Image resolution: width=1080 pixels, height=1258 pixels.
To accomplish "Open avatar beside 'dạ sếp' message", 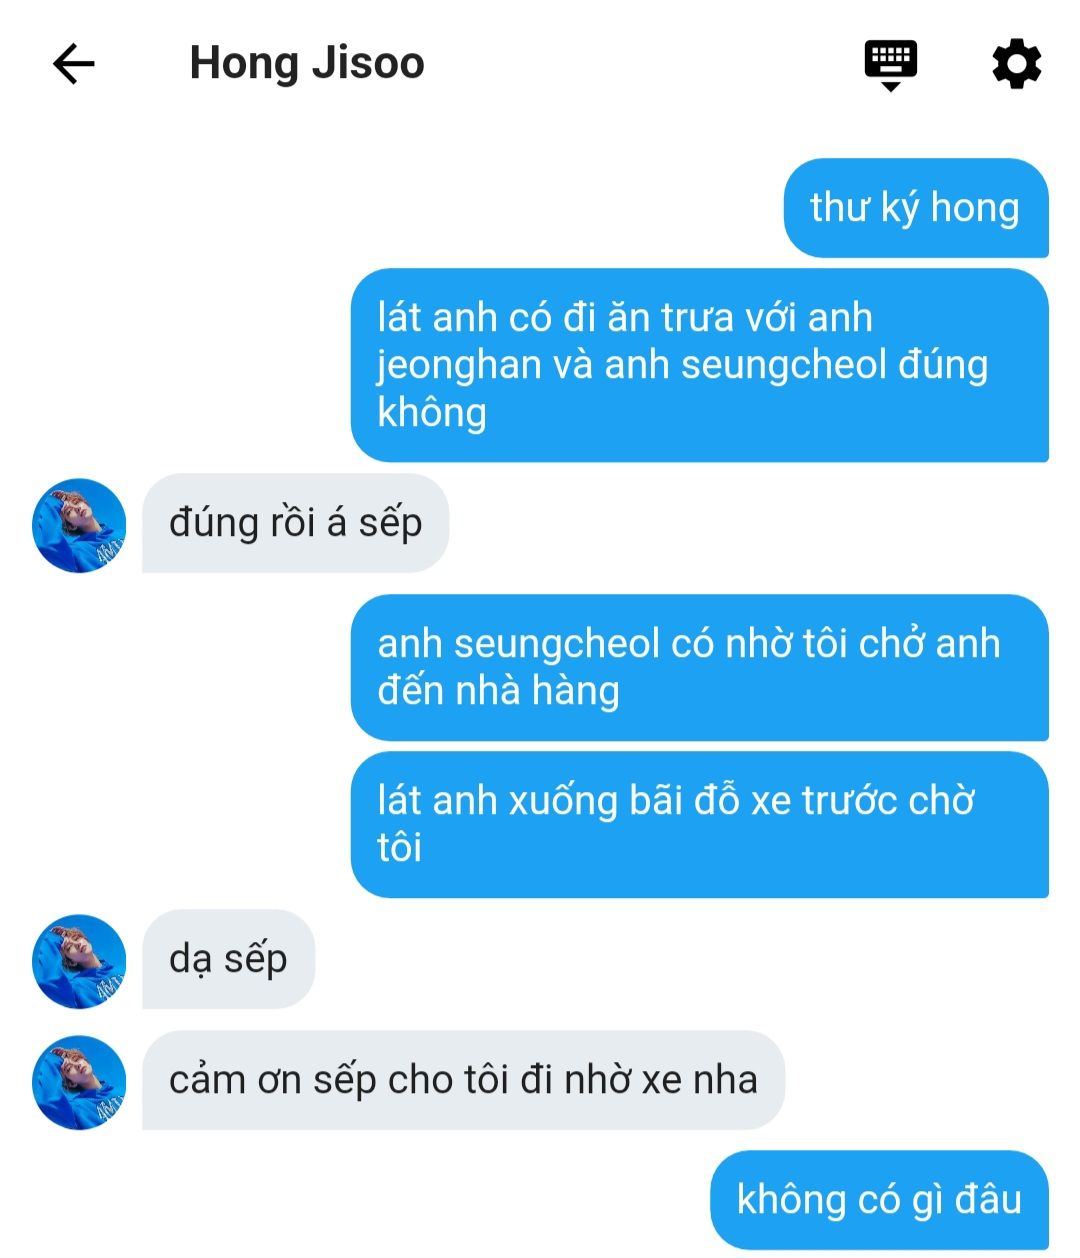I will (x=80, y=961).
